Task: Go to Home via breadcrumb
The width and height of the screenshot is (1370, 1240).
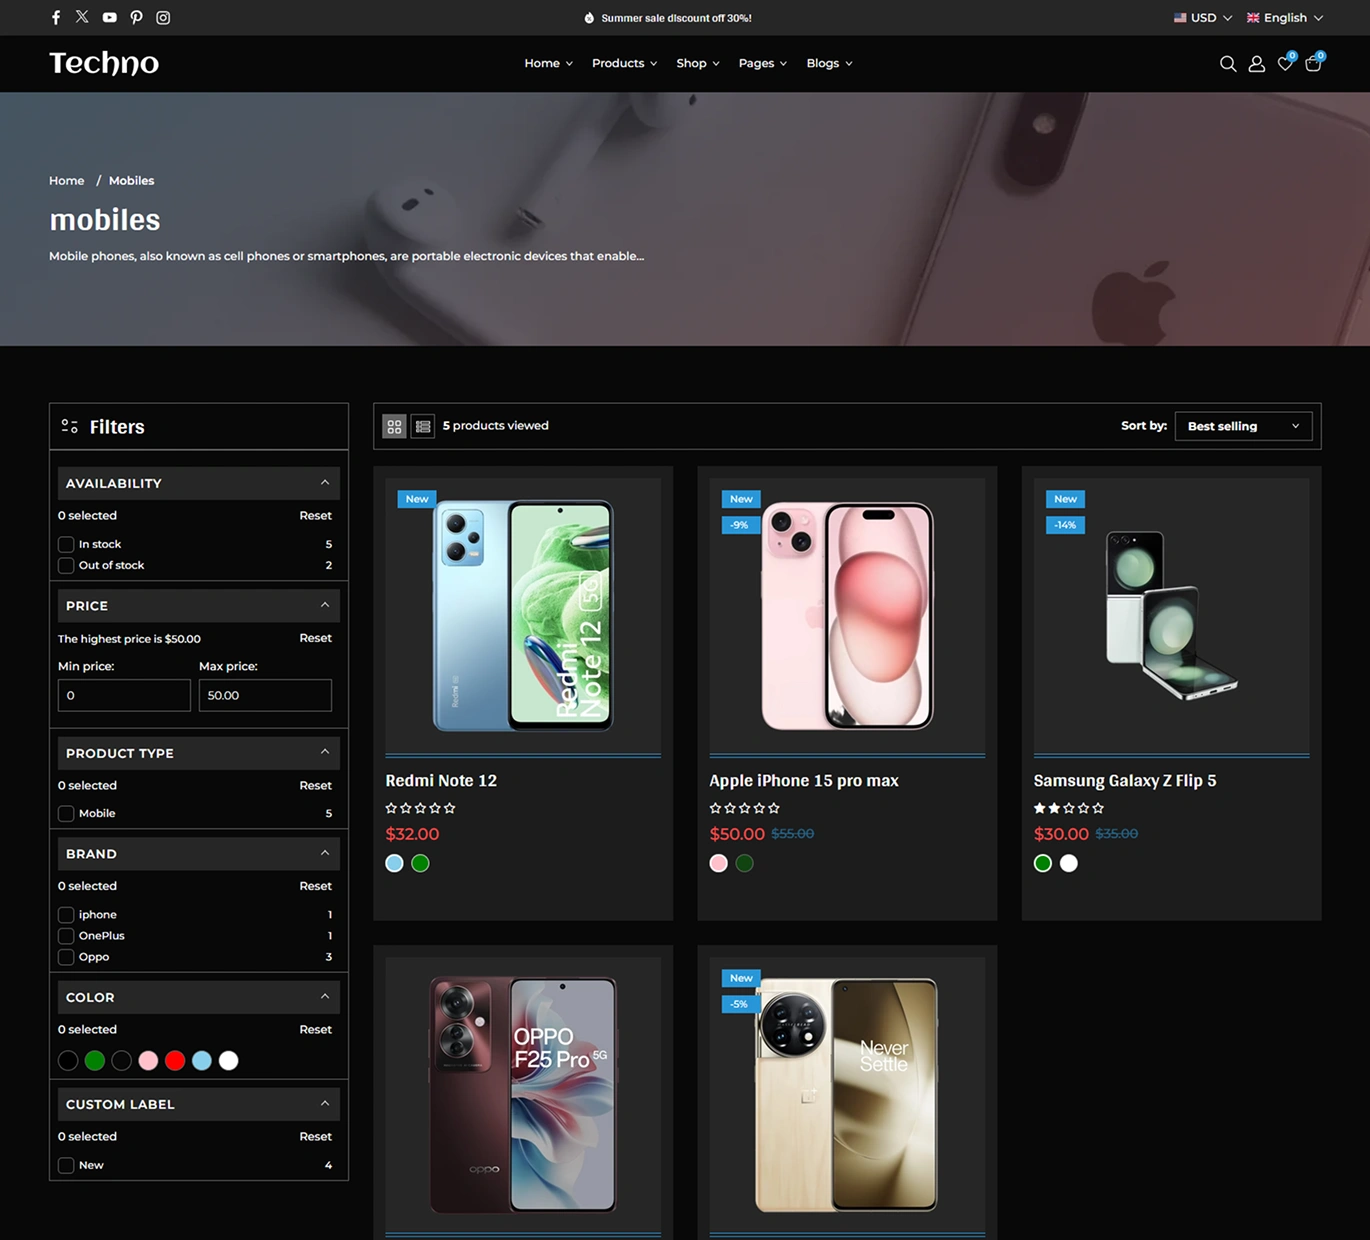Action: point(67,181)
